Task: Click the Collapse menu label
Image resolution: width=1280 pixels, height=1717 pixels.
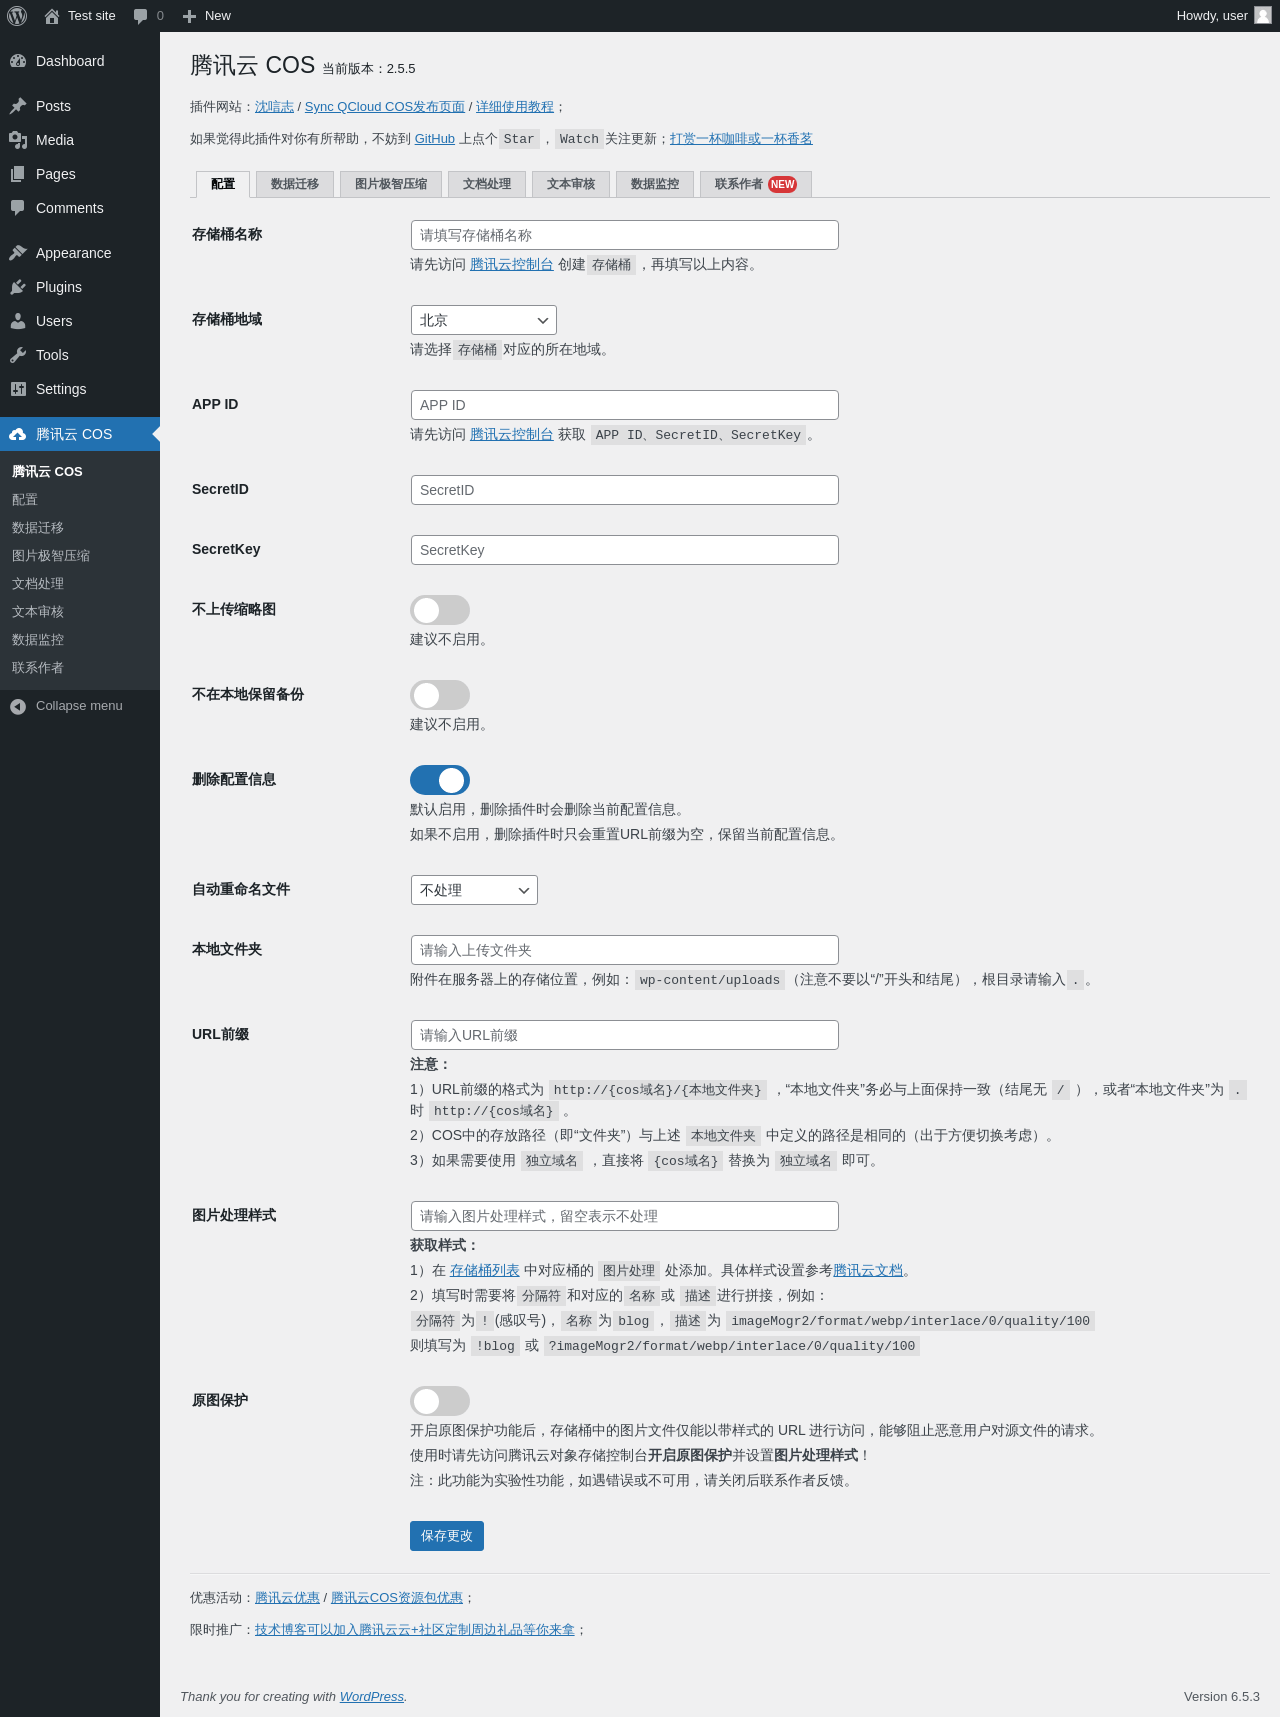Action: [x=79, y=706]
